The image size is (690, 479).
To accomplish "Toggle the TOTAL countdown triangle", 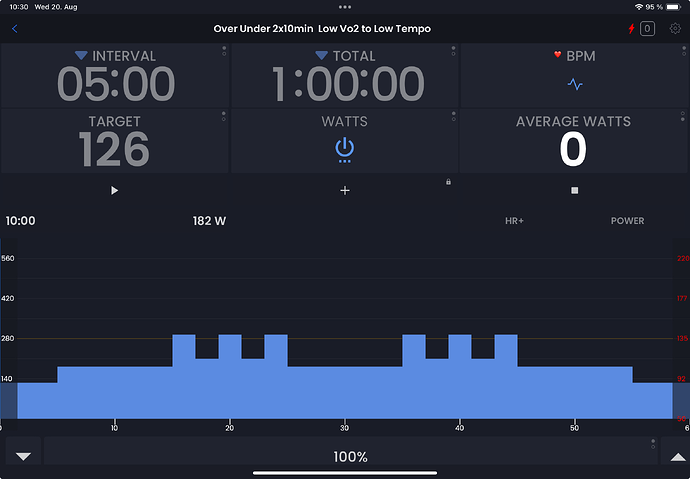I will coord(322,55).
